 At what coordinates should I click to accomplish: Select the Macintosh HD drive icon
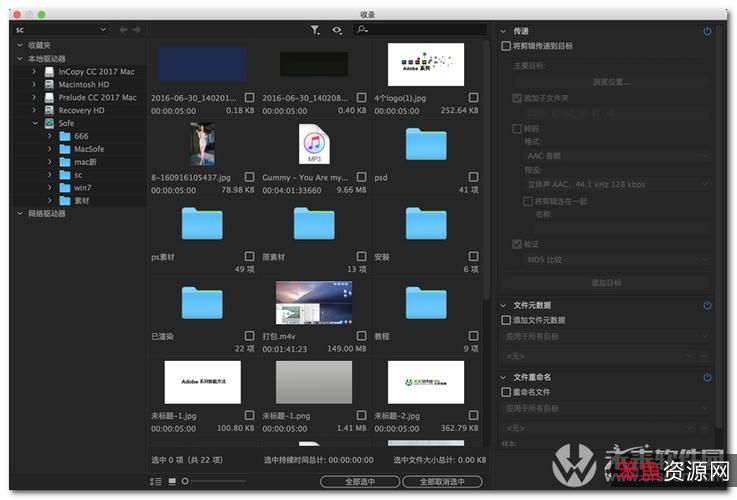(49, 85)
